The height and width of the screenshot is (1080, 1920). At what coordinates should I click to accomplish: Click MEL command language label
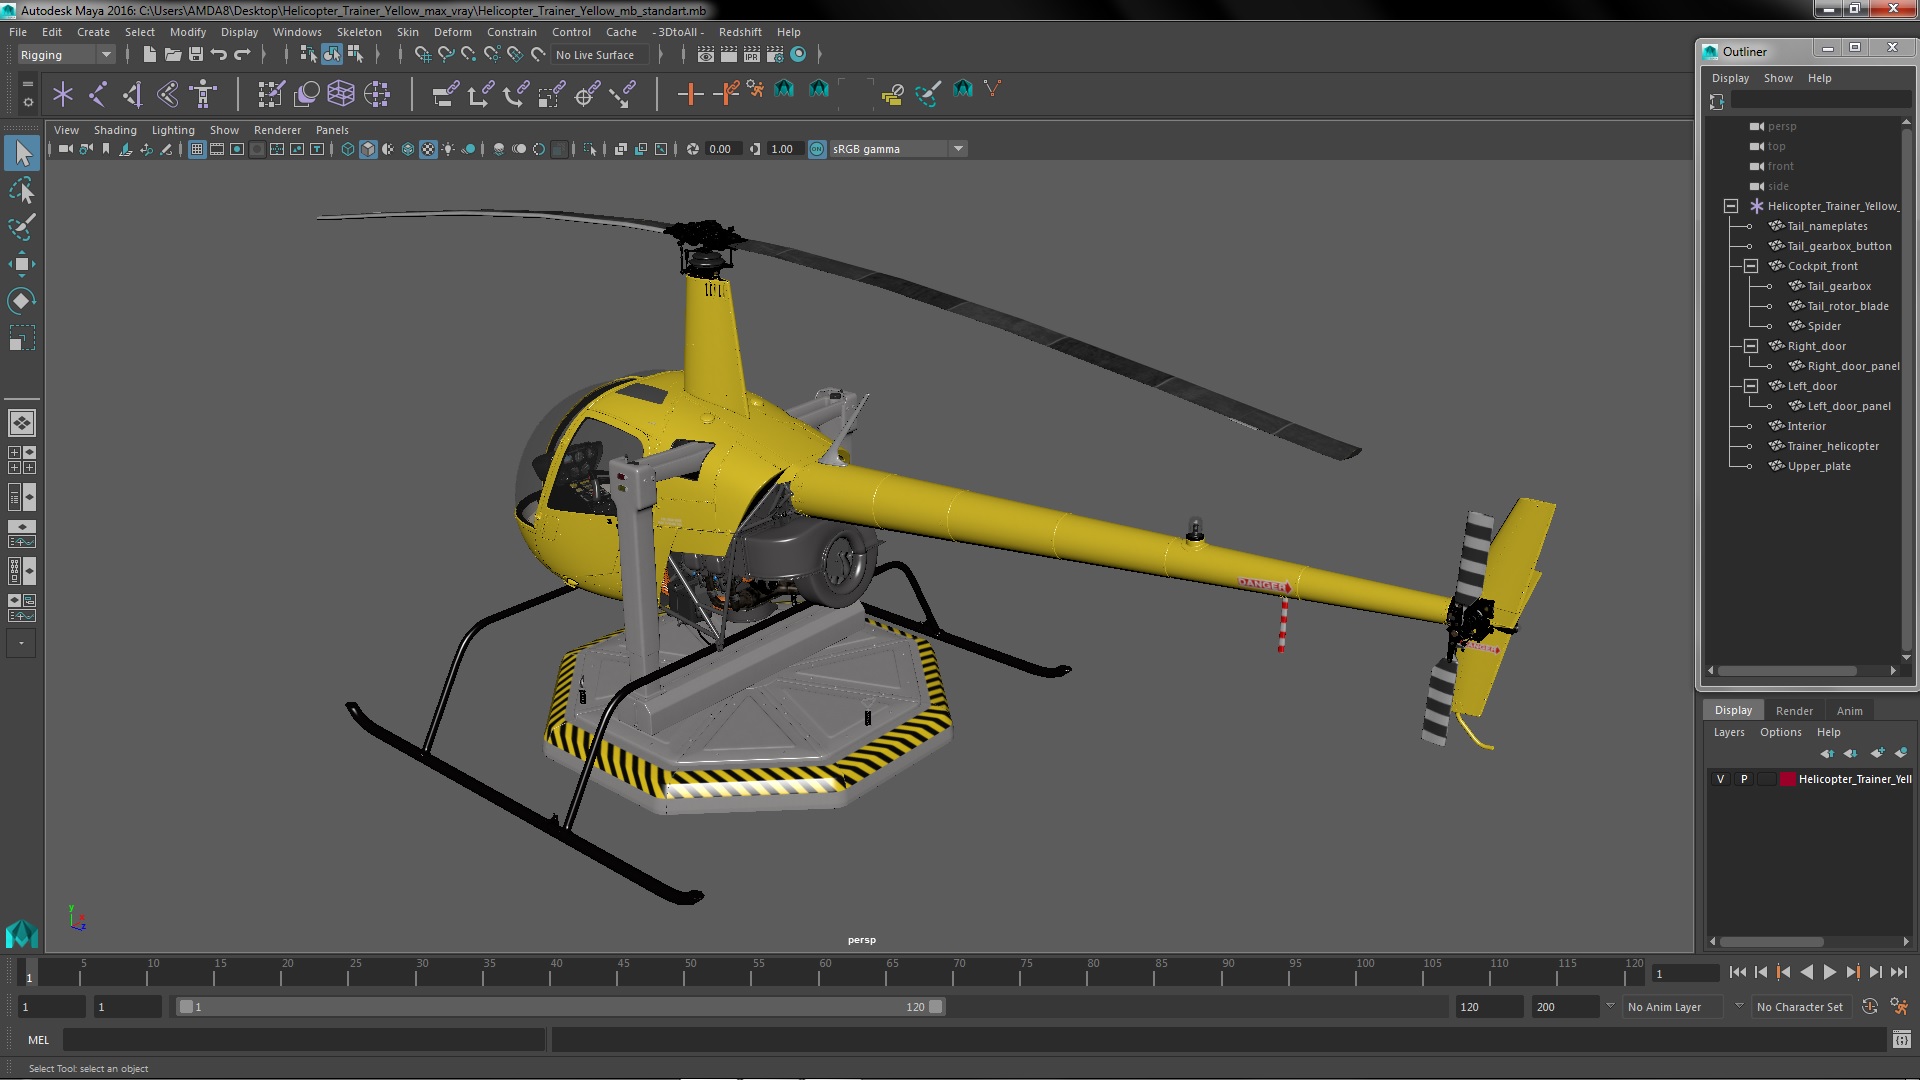coord(38,1040)
